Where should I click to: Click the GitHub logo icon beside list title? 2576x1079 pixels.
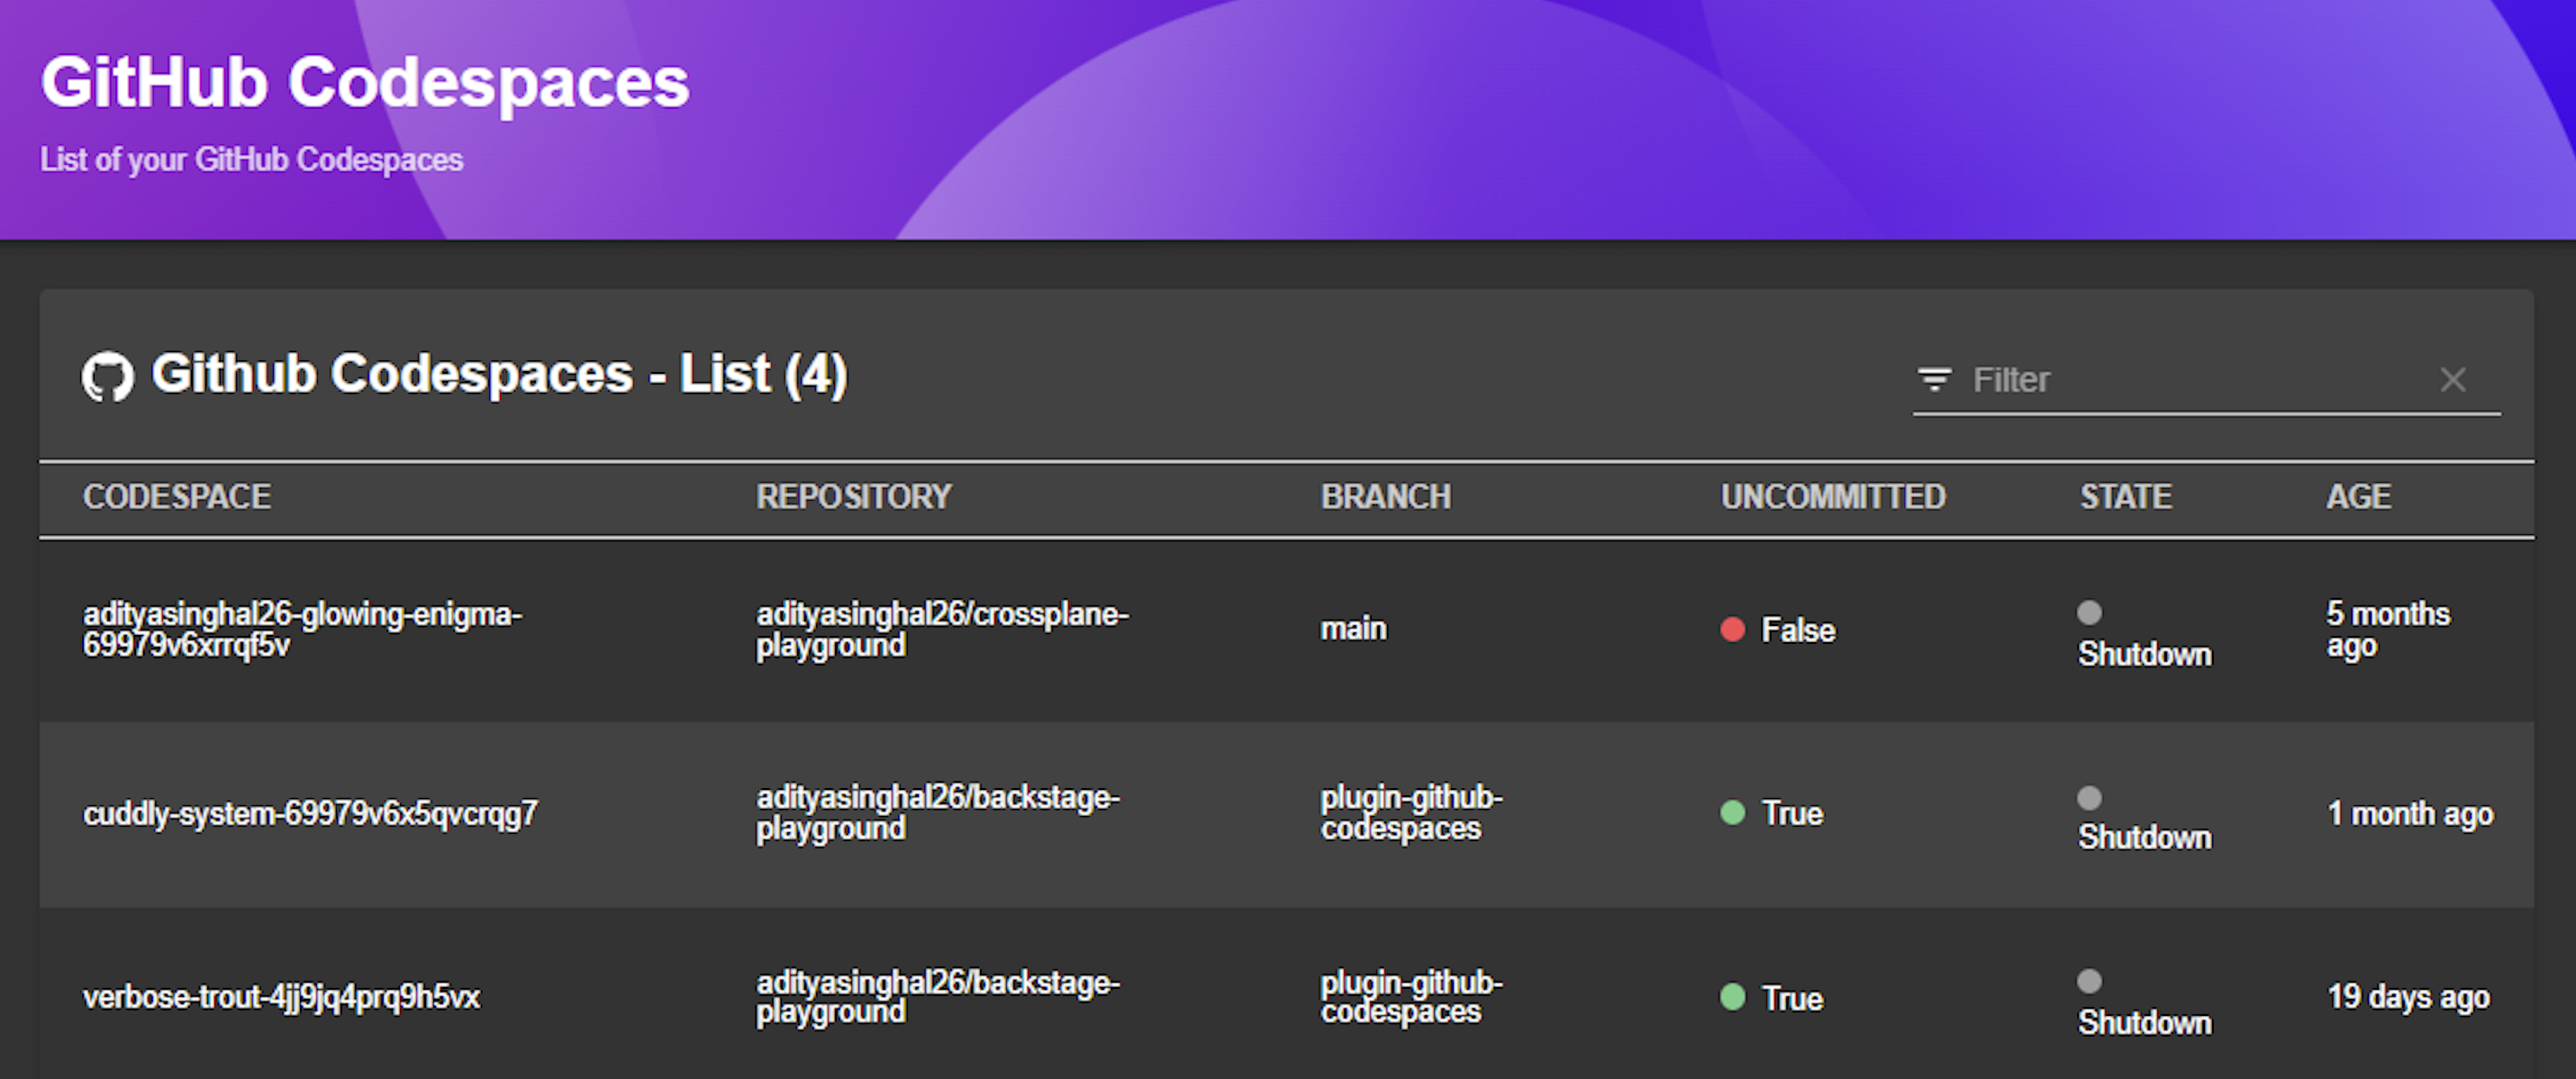[107, 378]
